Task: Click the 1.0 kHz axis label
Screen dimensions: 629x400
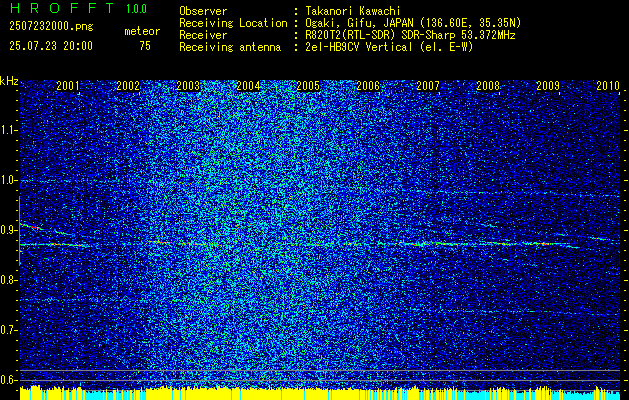Action: pyautogui.click(x=8, y=180)
